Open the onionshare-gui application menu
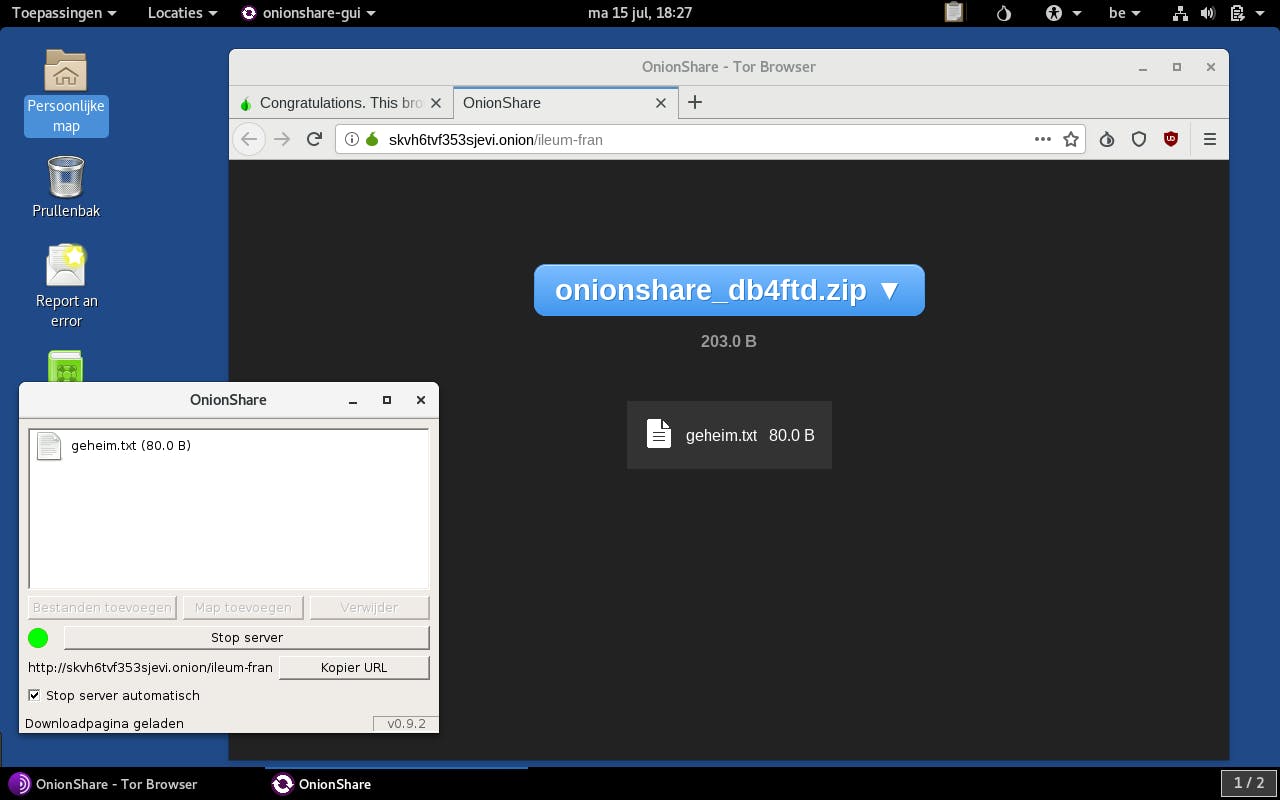This screenshot has width=1280, height=800. click(308, 13)
